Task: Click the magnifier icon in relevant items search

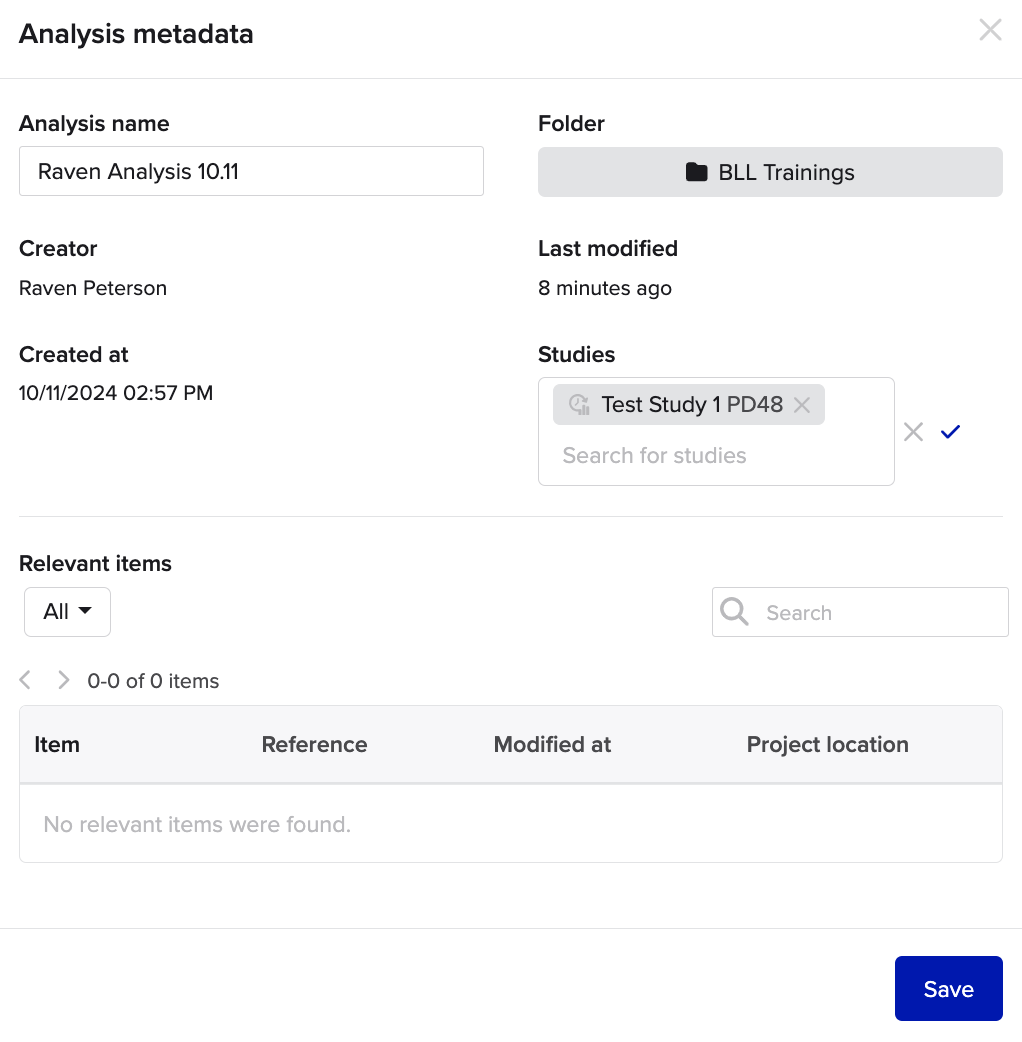Action: [734, 611]
